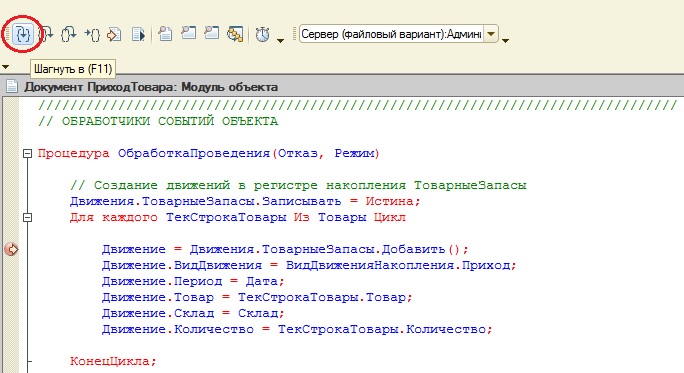The width and height of the screenshot is (684, 373).
Task: Click the line 'Движение.ВидДвижения = ВидДвиженияНакопления.Приход;'
Action: (x=309, y=265)
